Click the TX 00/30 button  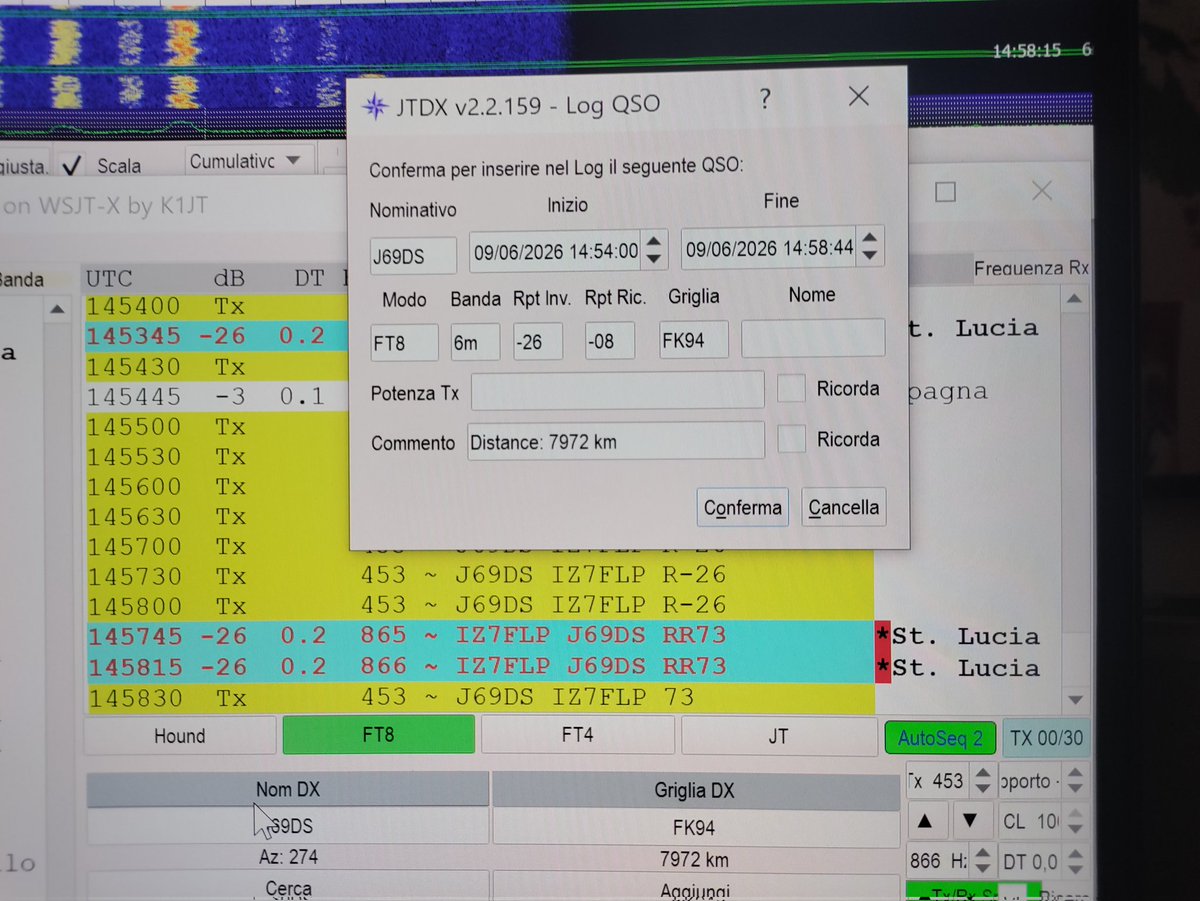1047,739
